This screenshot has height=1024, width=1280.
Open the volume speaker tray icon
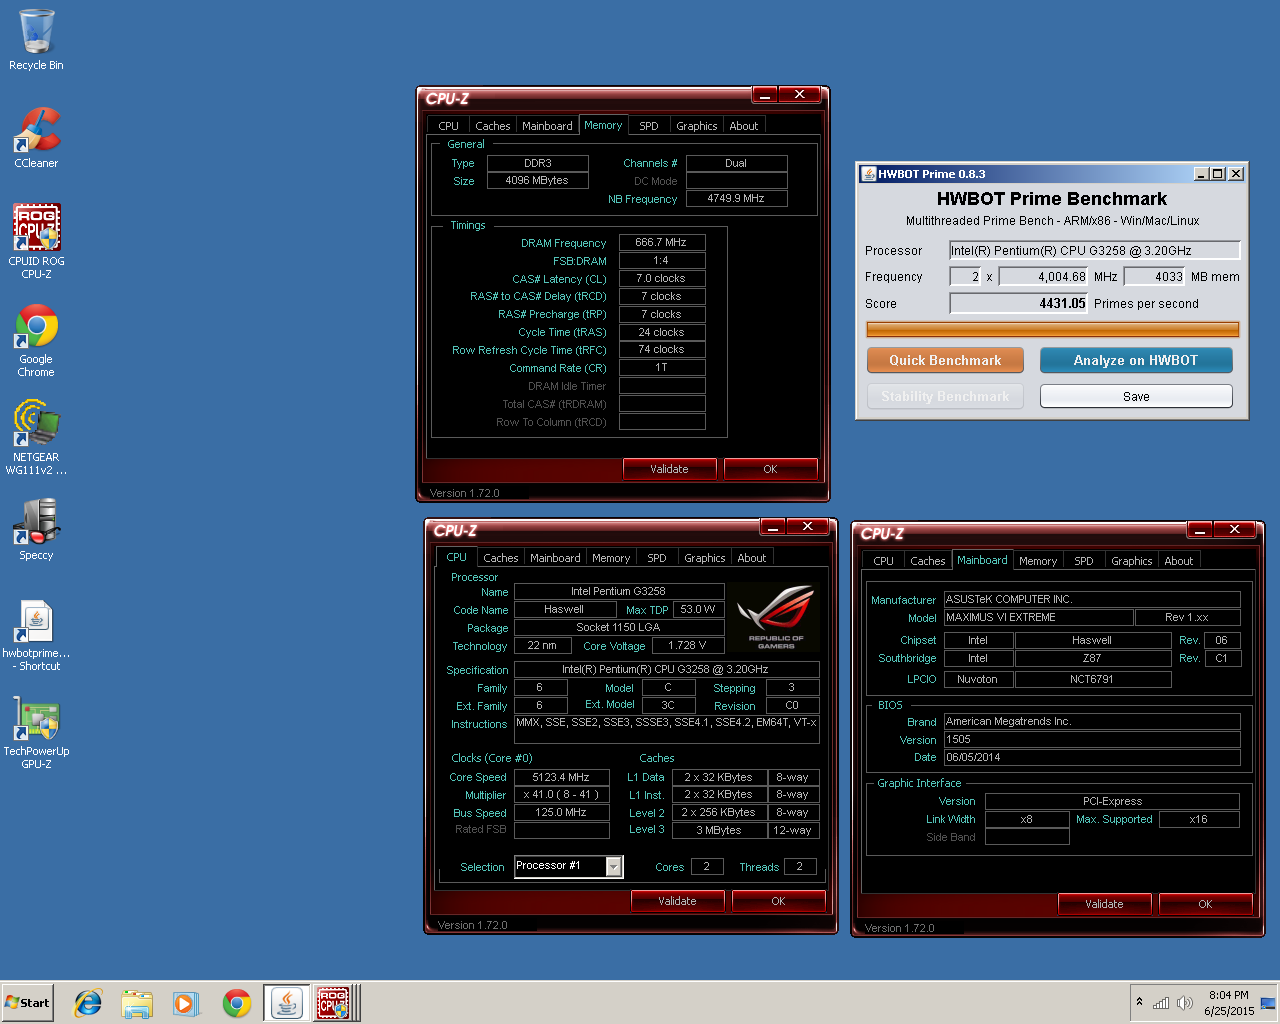pyautogui.click(x=1185, y=1003)
